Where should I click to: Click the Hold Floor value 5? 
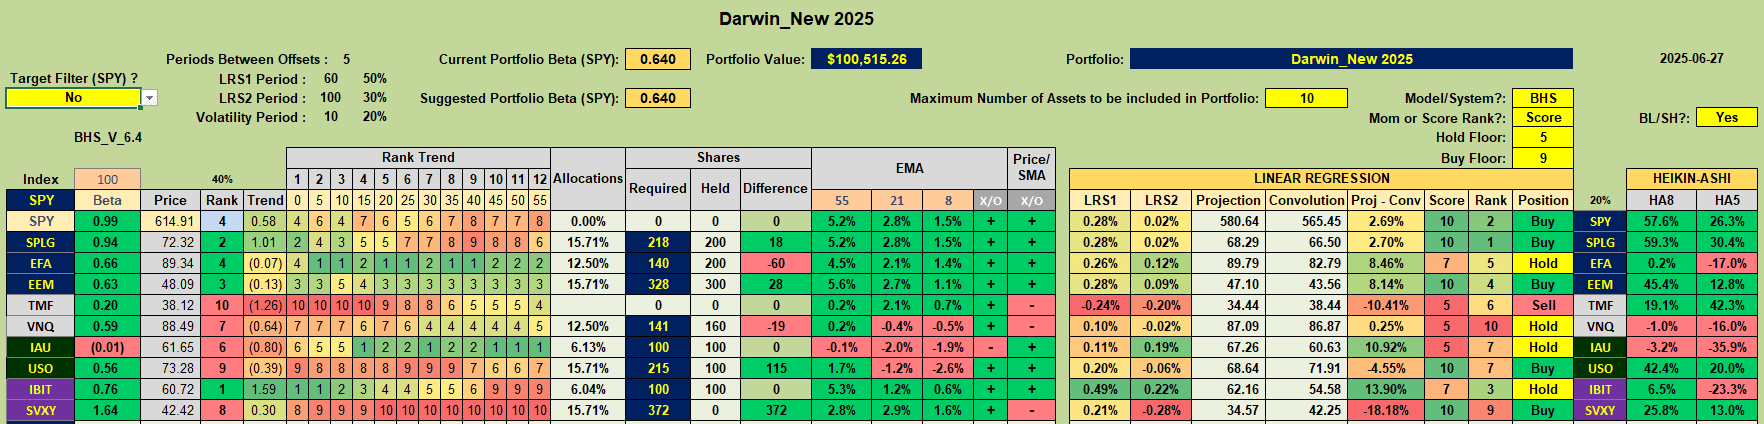(x=1543, y=137)
